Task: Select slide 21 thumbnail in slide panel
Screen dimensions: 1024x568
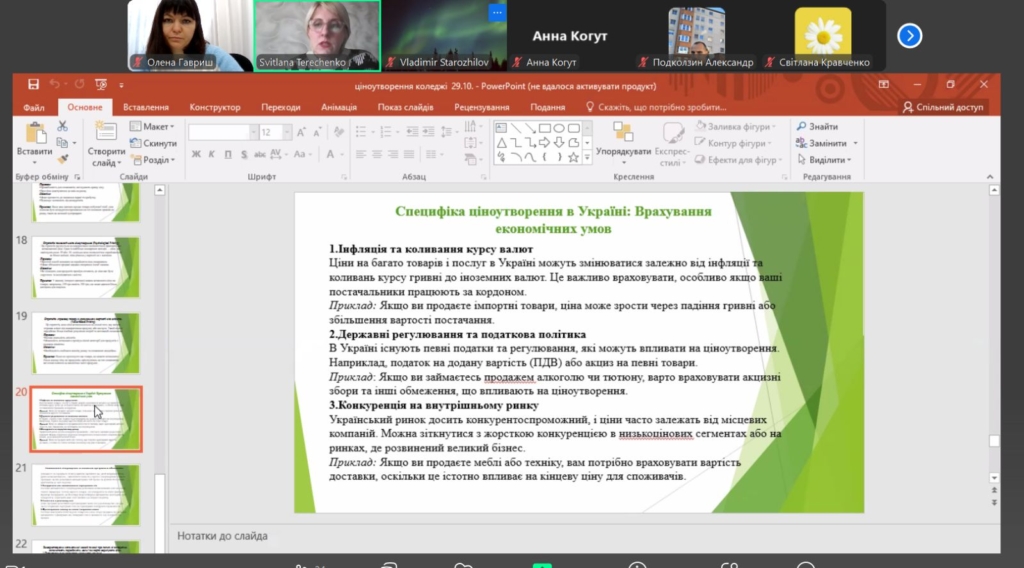Action: (x=86, y=494)
